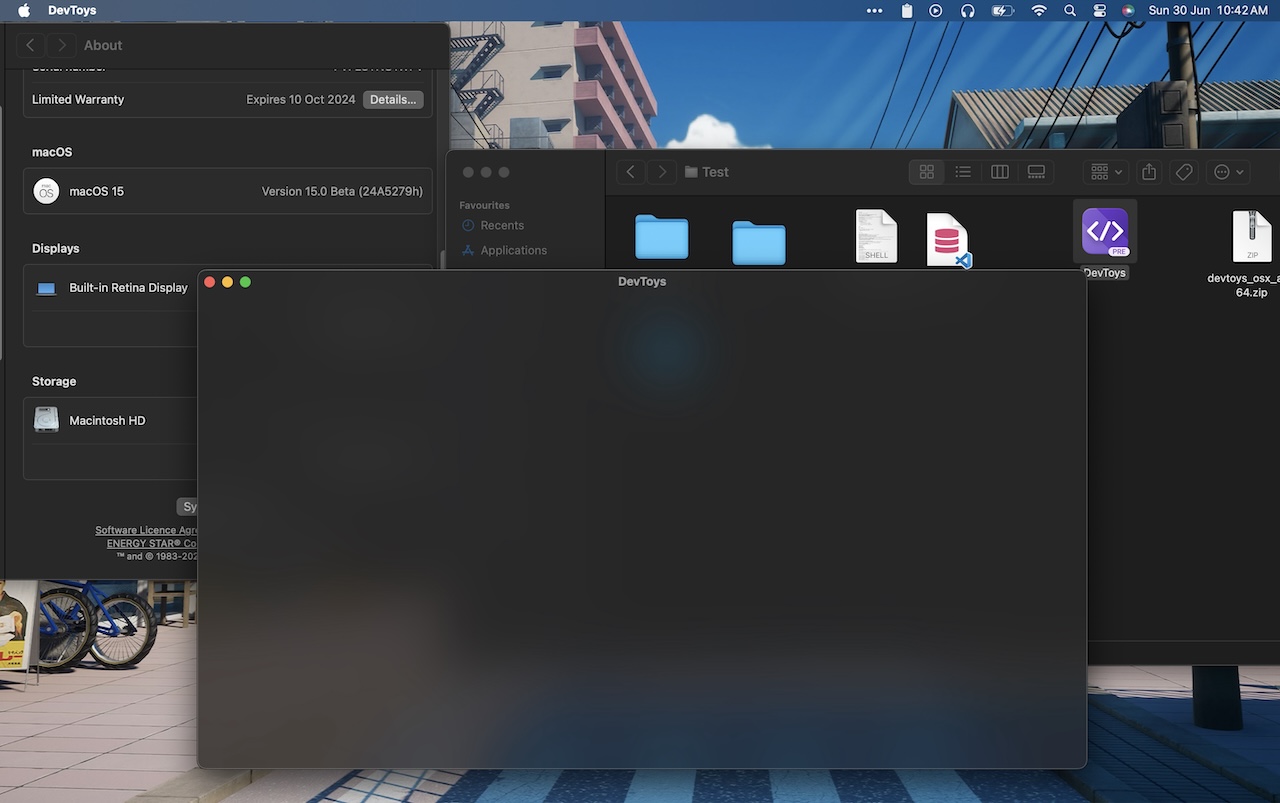The height and width of the screenshot is (803, 1280).
Task: Switch Finder to list view
Action: 963,172
